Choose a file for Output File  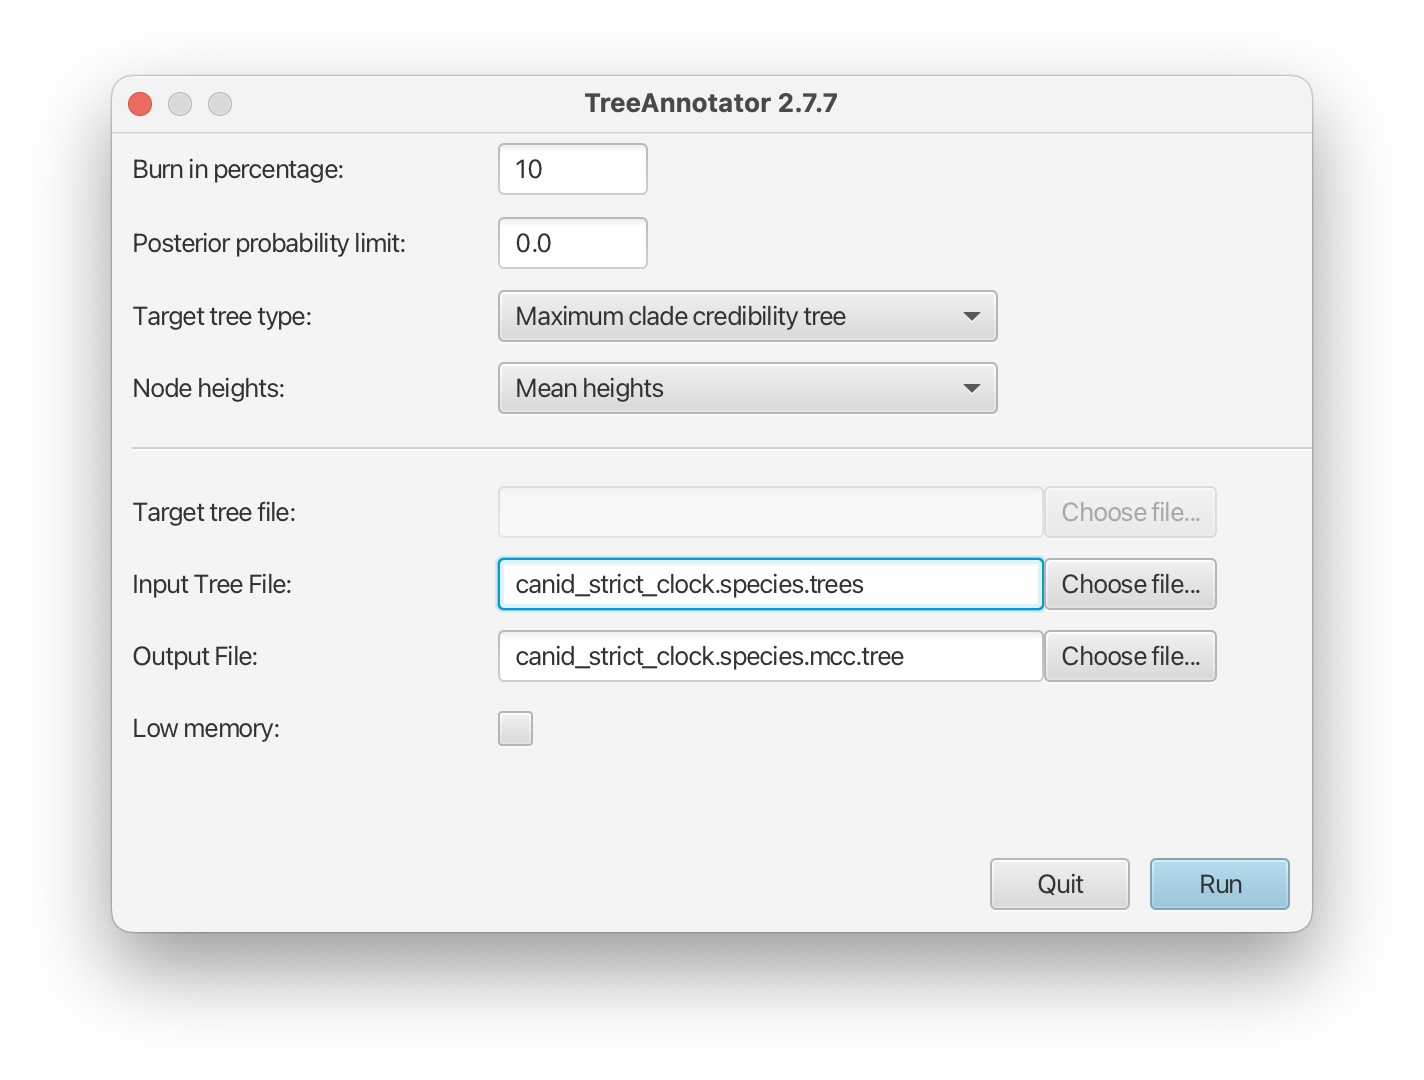pyautogui.click(x=1130, y=657)
